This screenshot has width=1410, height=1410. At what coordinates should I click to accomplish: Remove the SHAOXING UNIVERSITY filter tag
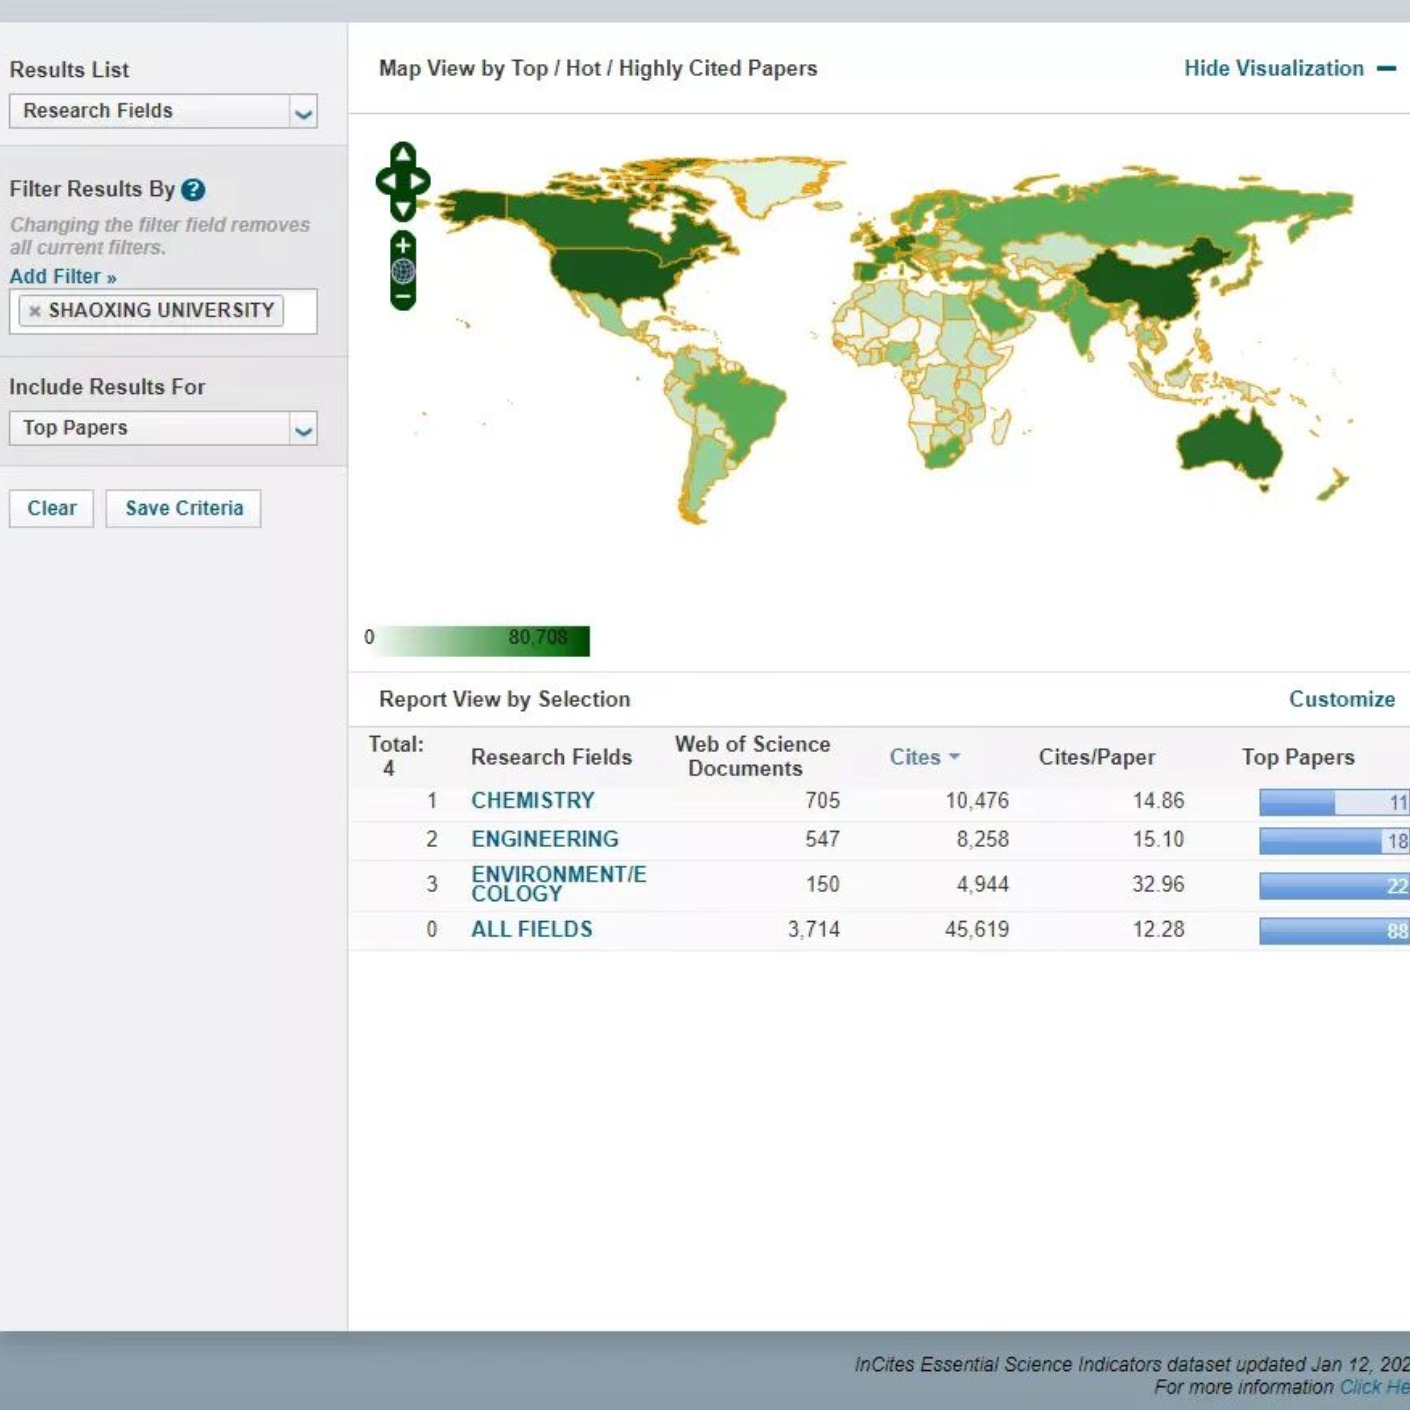(x=35, y=311)
